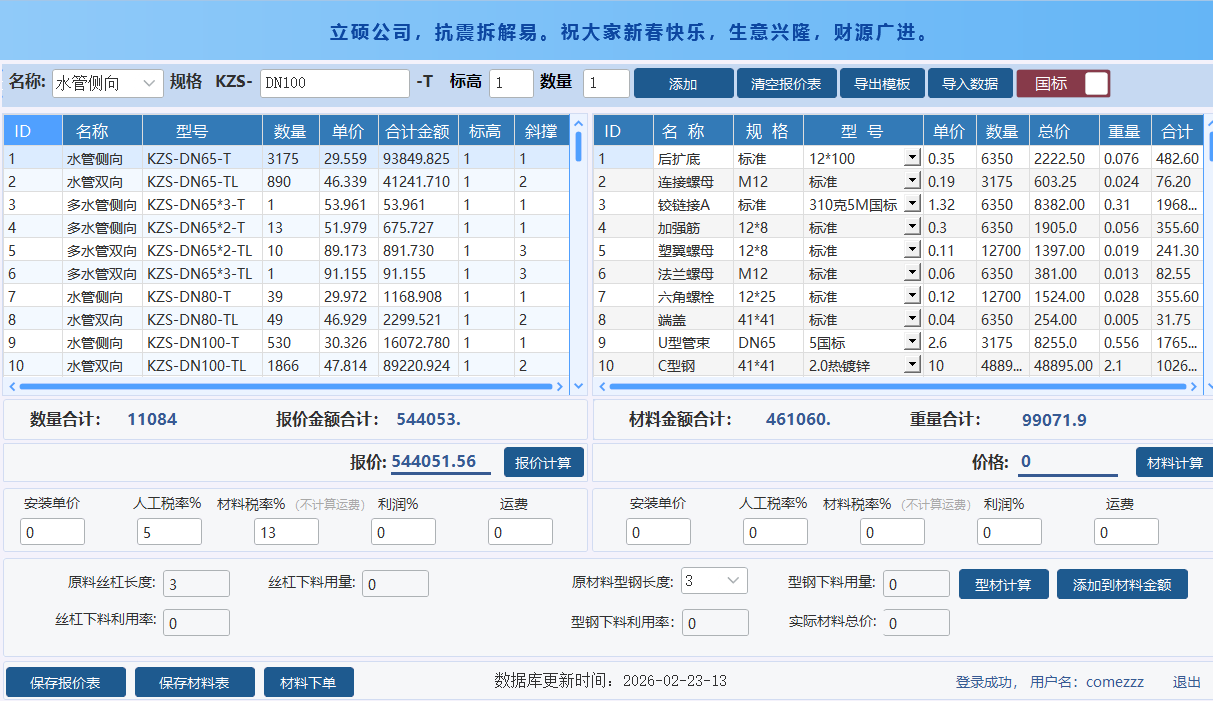Expand the 型号 dropdown in the 加强筋 row
The image size is (1213, 701).
point(911,227)
